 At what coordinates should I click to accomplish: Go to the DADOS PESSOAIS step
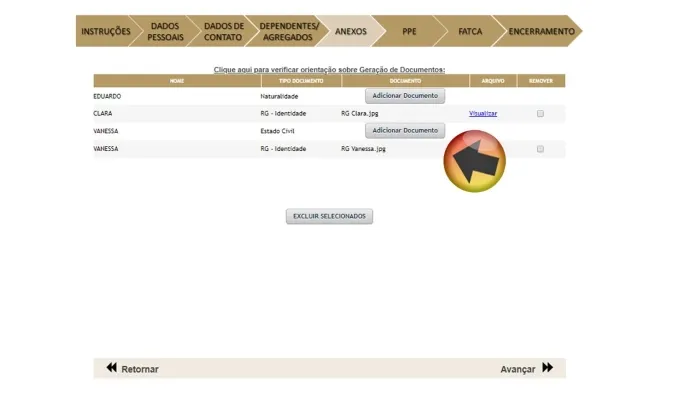(165, 31)
